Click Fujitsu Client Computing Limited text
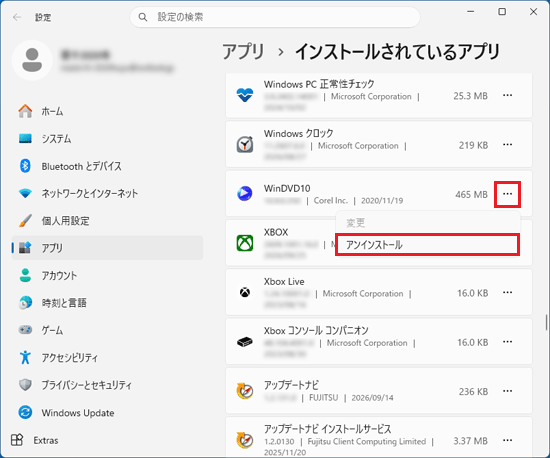This screenshot has width=550, height=458. [367, 441]
